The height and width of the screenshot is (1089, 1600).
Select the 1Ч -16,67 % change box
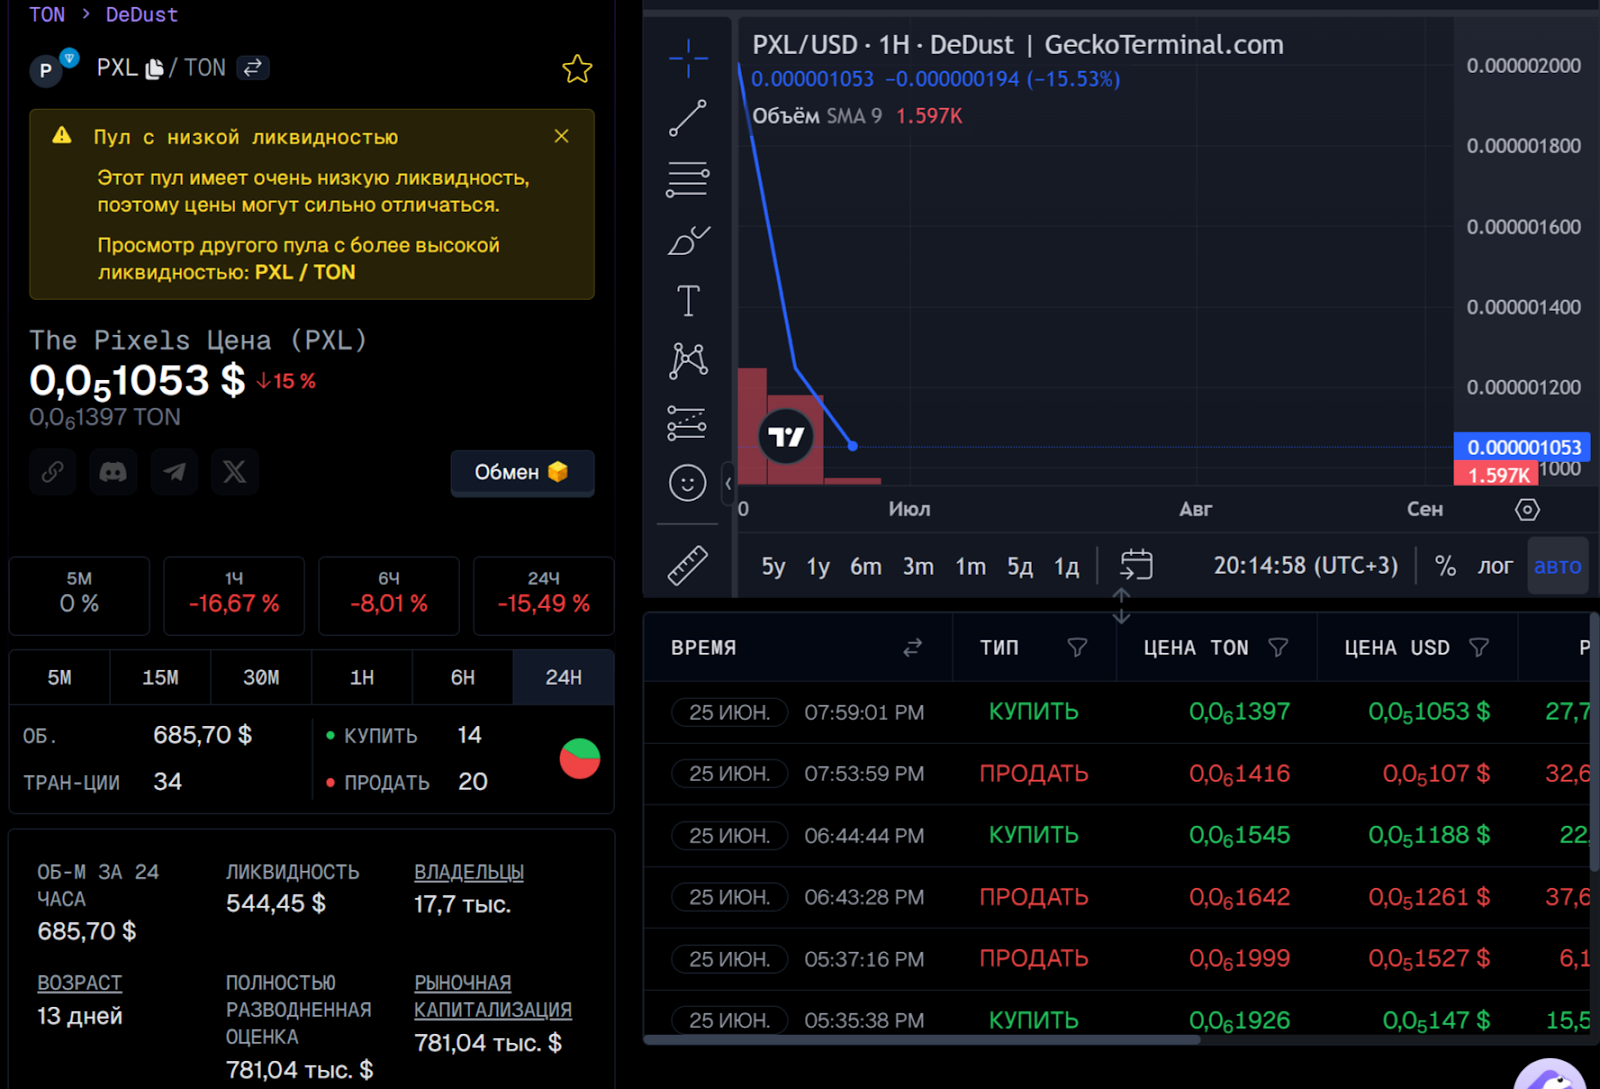click(234, 595)
